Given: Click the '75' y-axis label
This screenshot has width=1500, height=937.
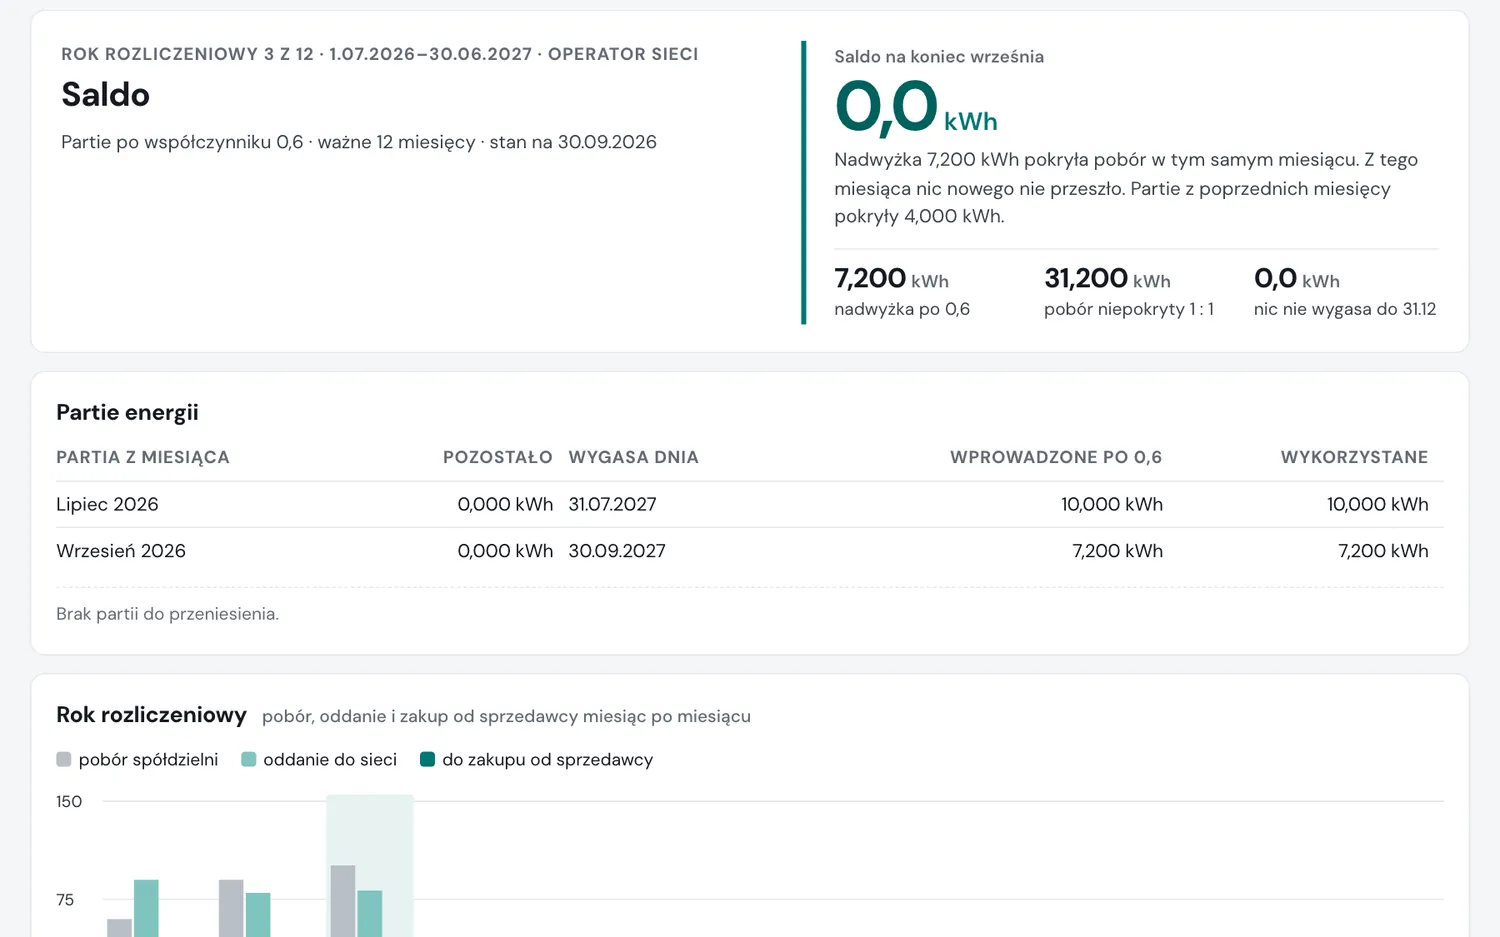Looking at the screenshot, I should [65, 900].
